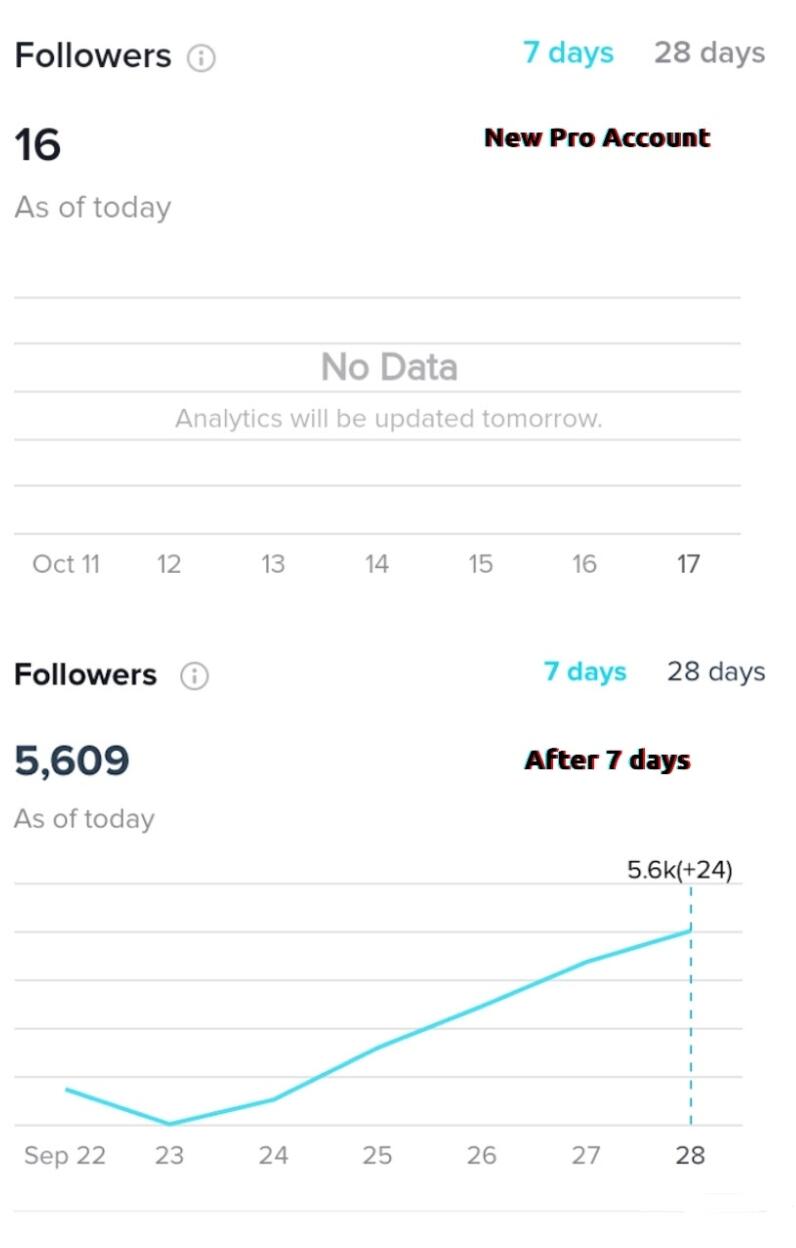This screenshot has height=1248, width=796.
Task: Select the 7 days tab in top chart
Action: click(568, 53)
